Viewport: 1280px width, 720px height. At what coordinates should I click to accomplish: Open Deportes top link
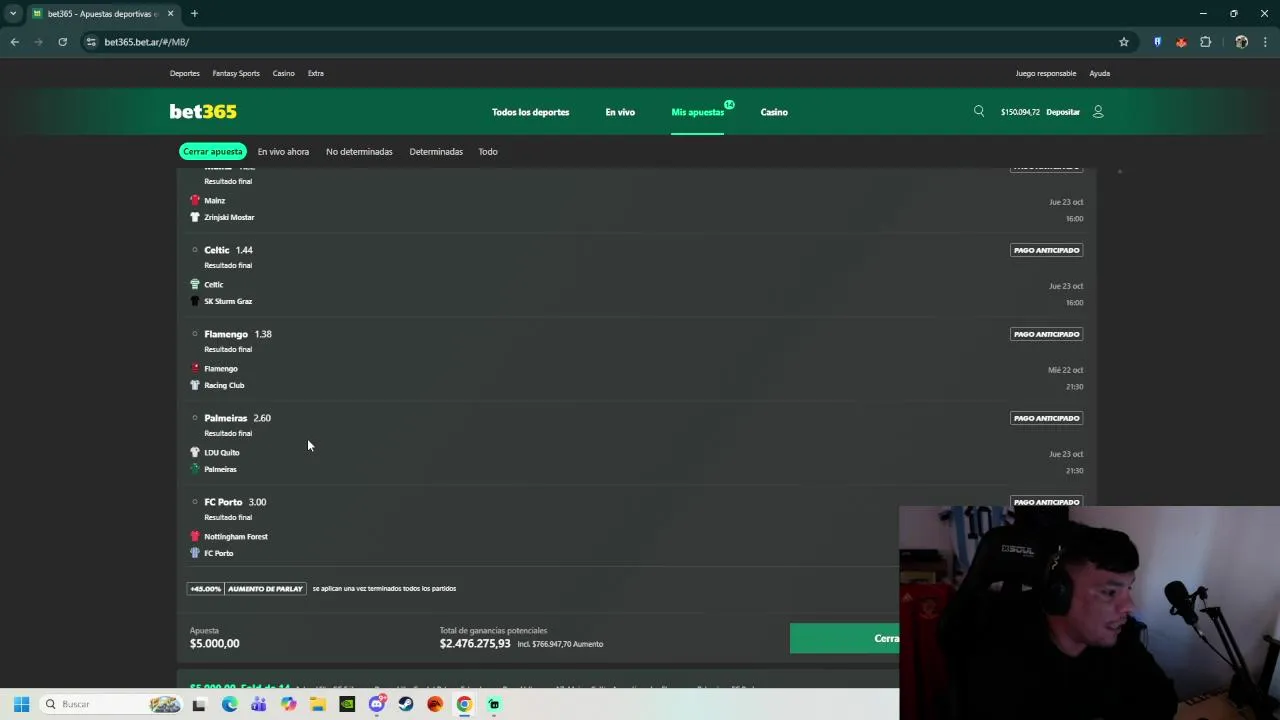tap(185, 73)
